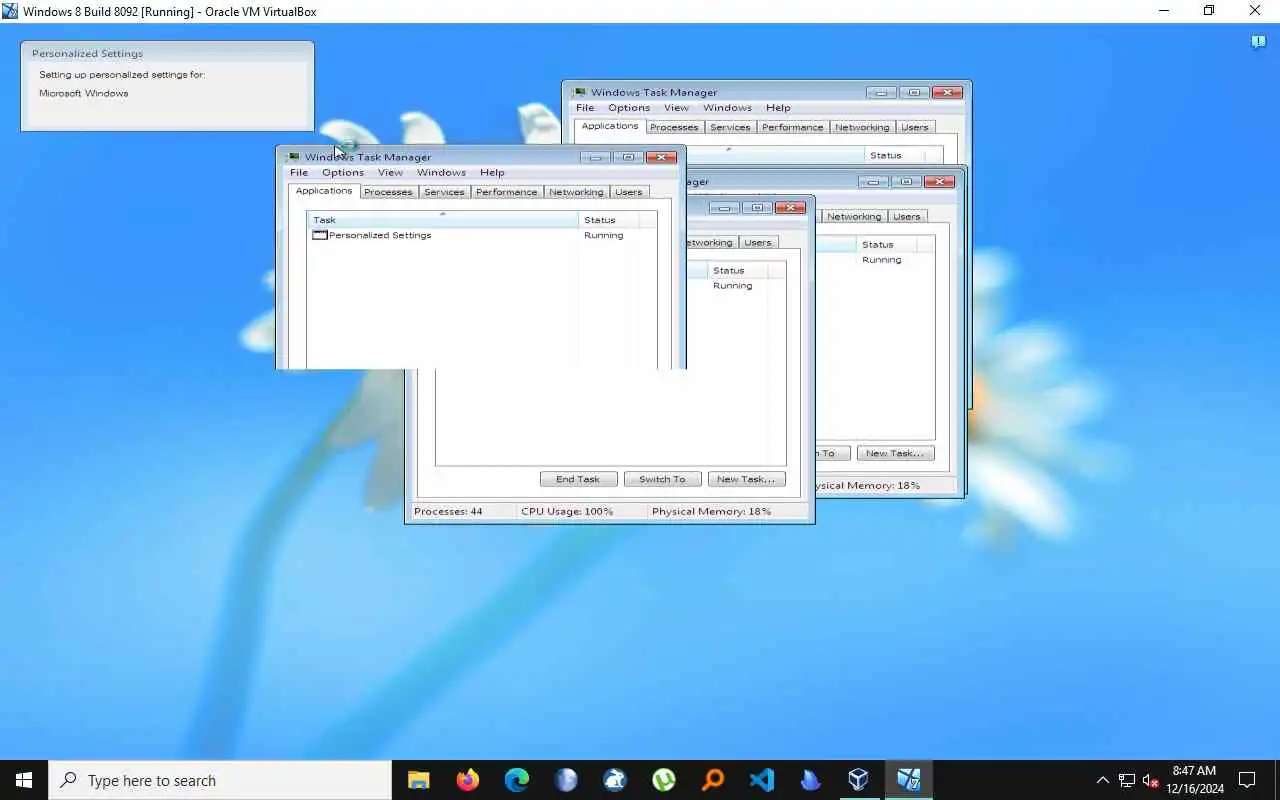This screenshot has width=1280, height=800.
Task: Sort by Task column in frontmost Task Manager
Action: 442,219
